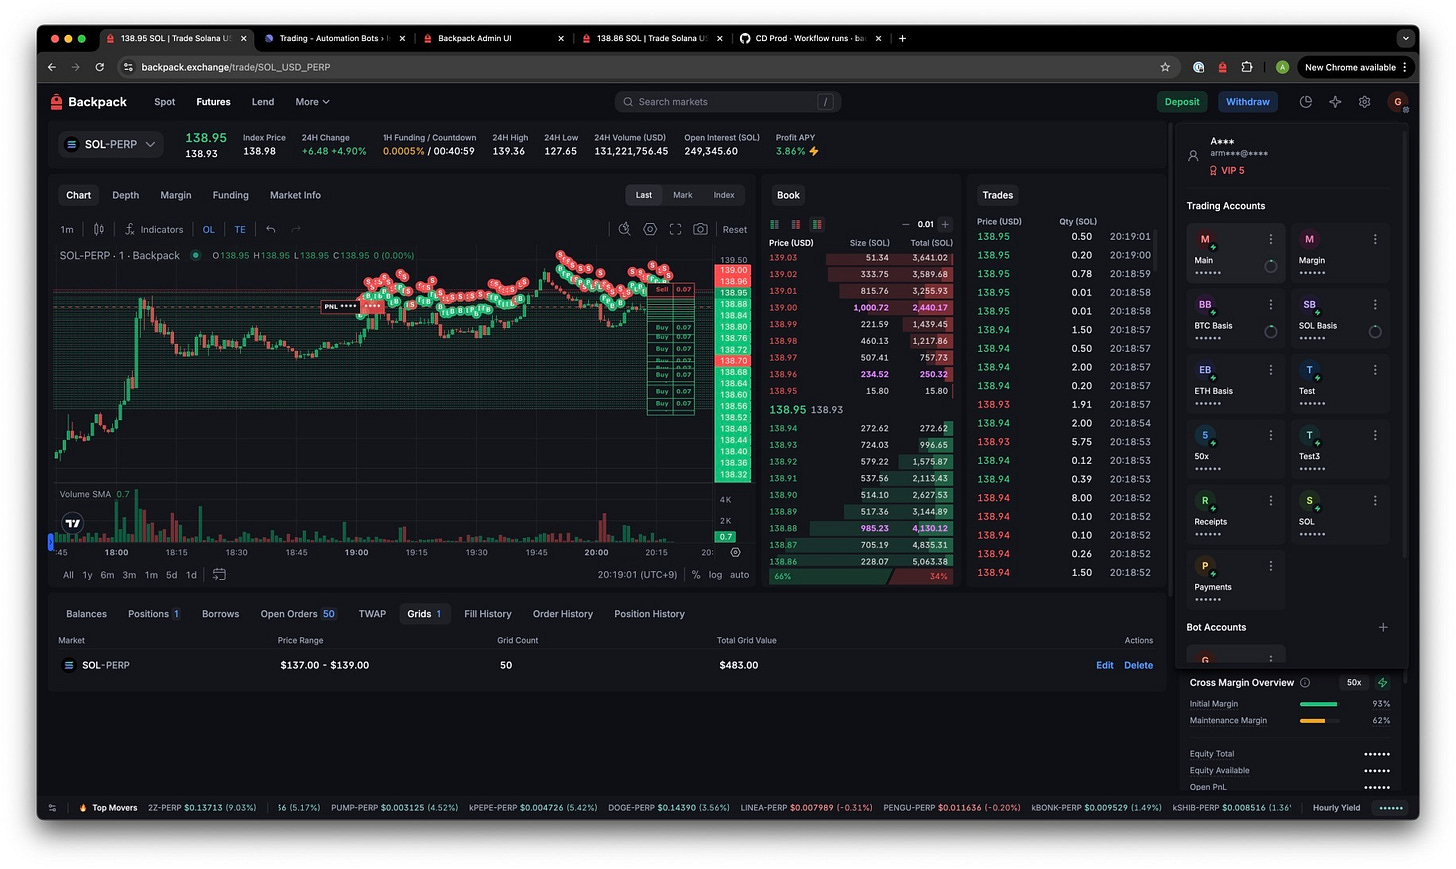Switch to the Funding tab
This screenshot has height=869, width=1456.
(231, 195)
